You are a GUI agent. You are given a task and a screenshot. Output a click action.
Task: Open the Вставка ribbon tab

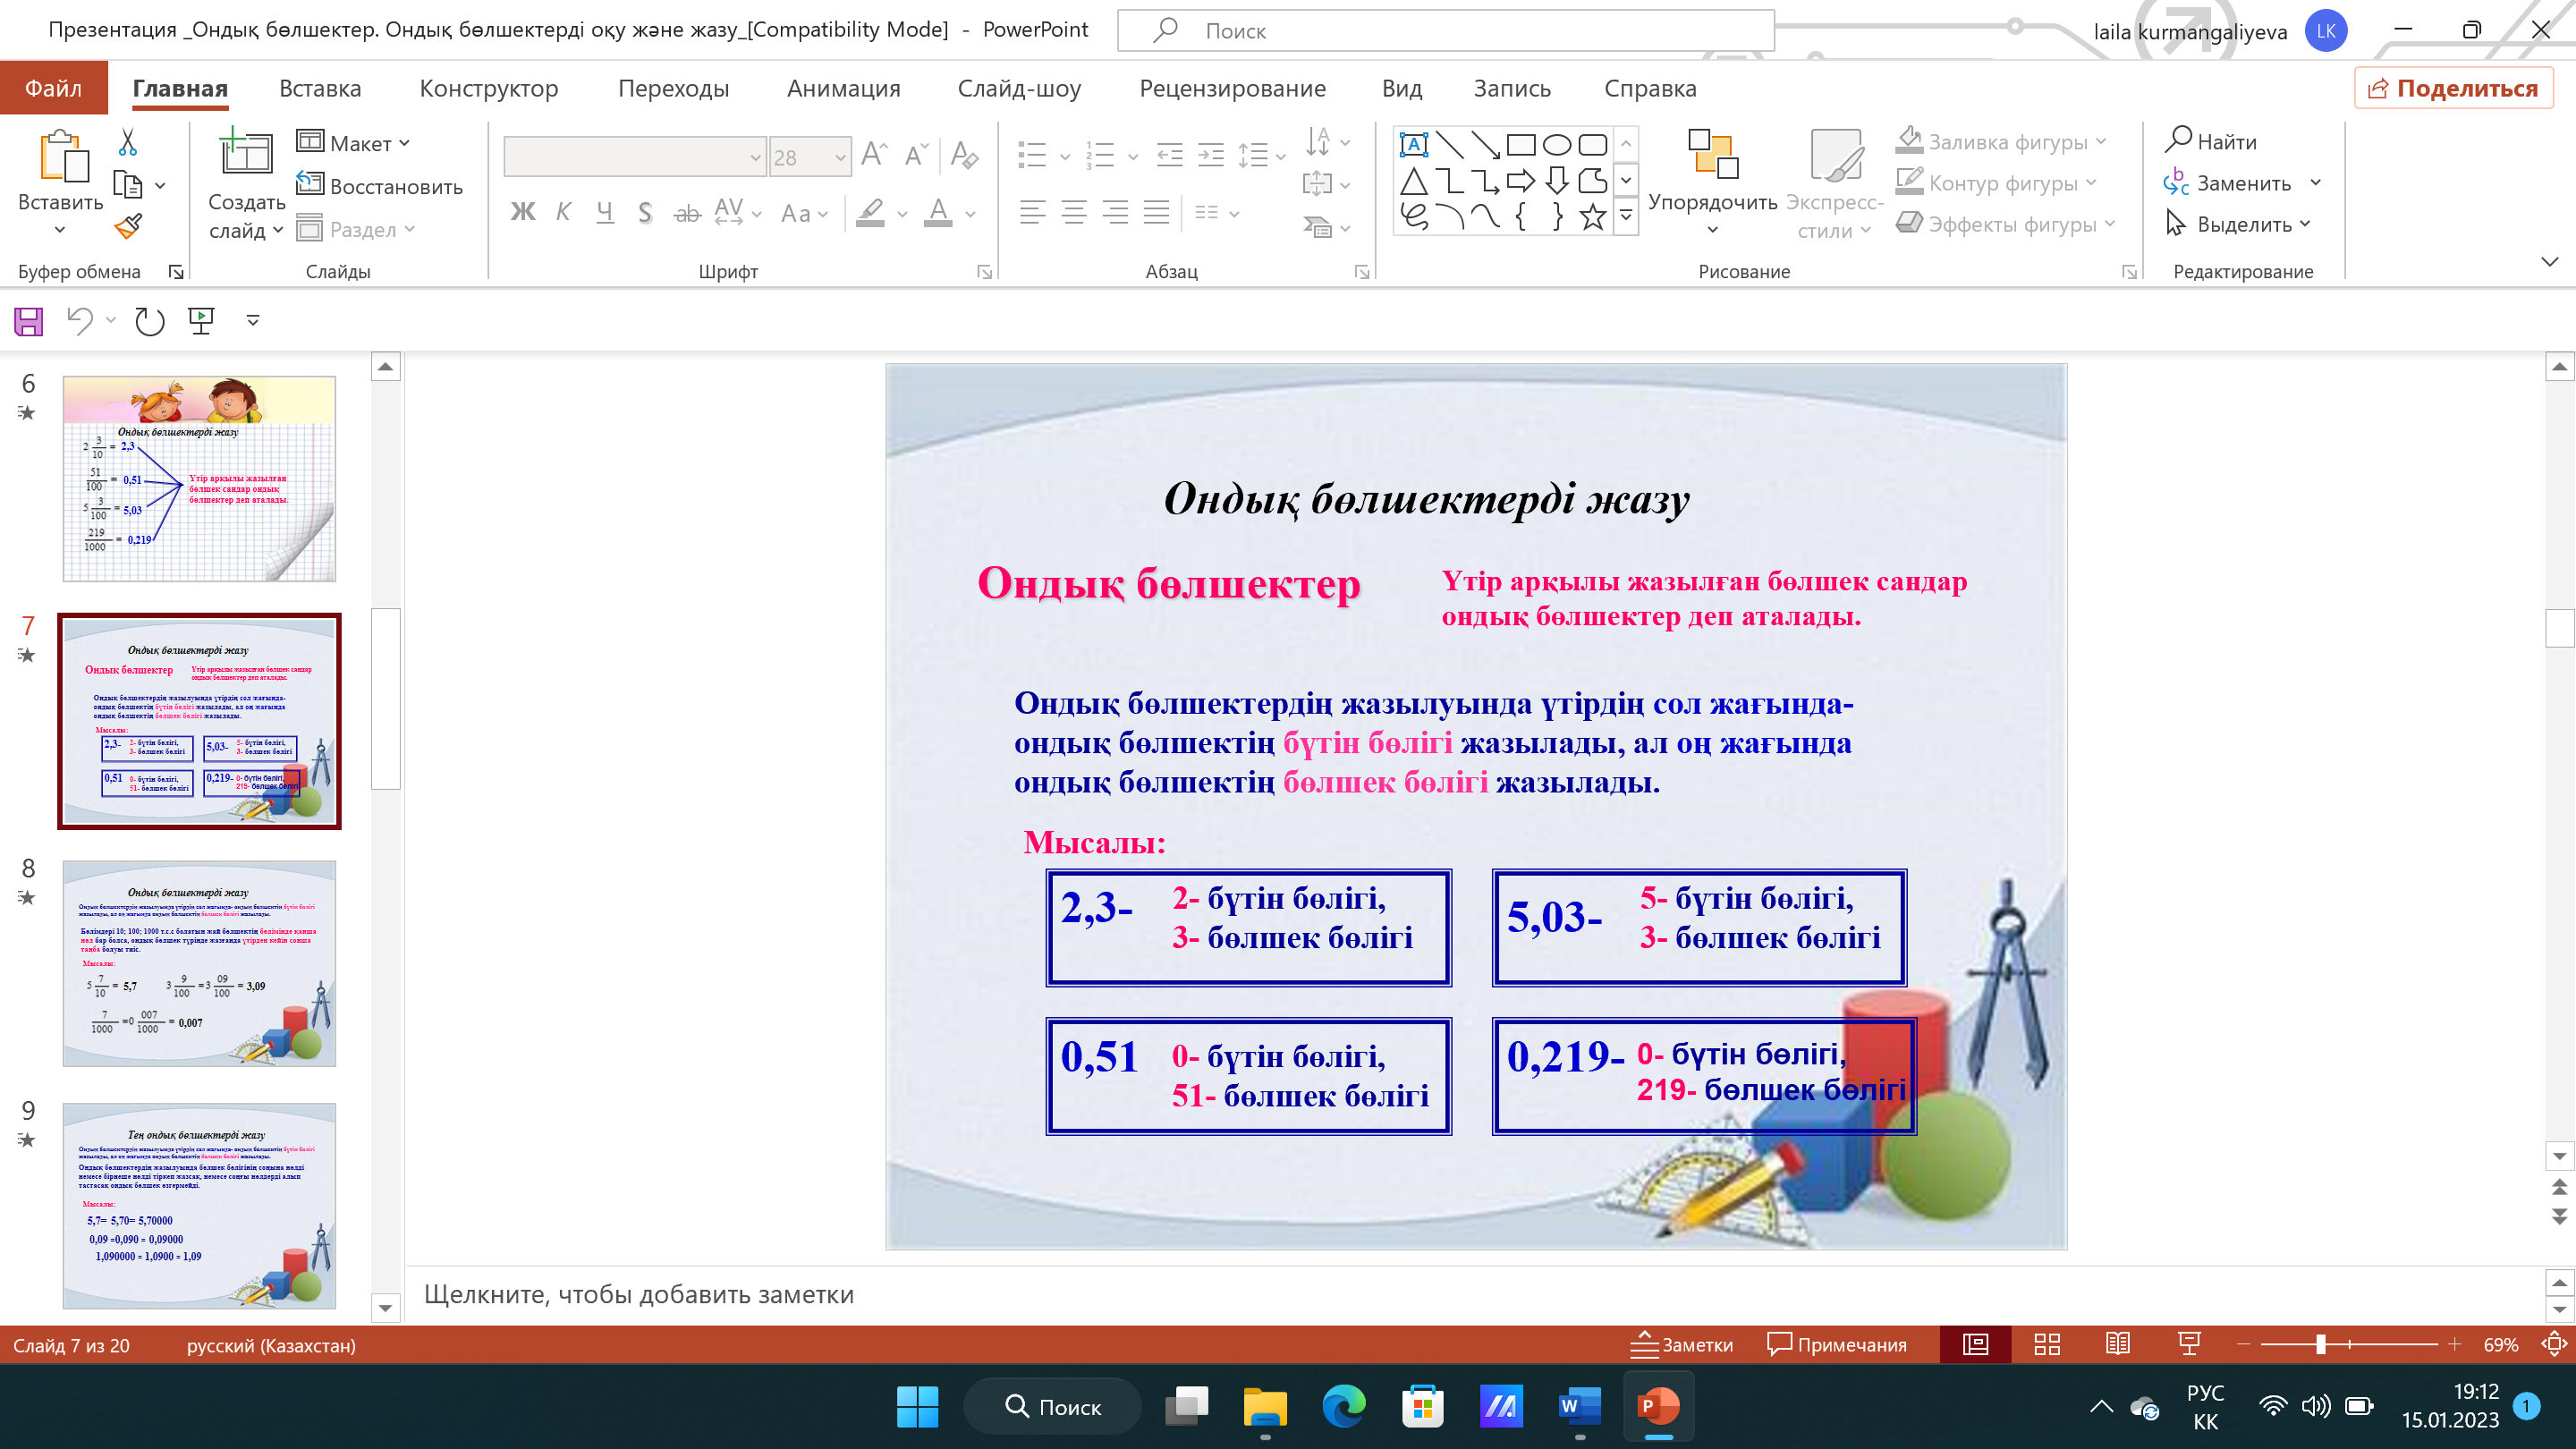coord(320,89)
